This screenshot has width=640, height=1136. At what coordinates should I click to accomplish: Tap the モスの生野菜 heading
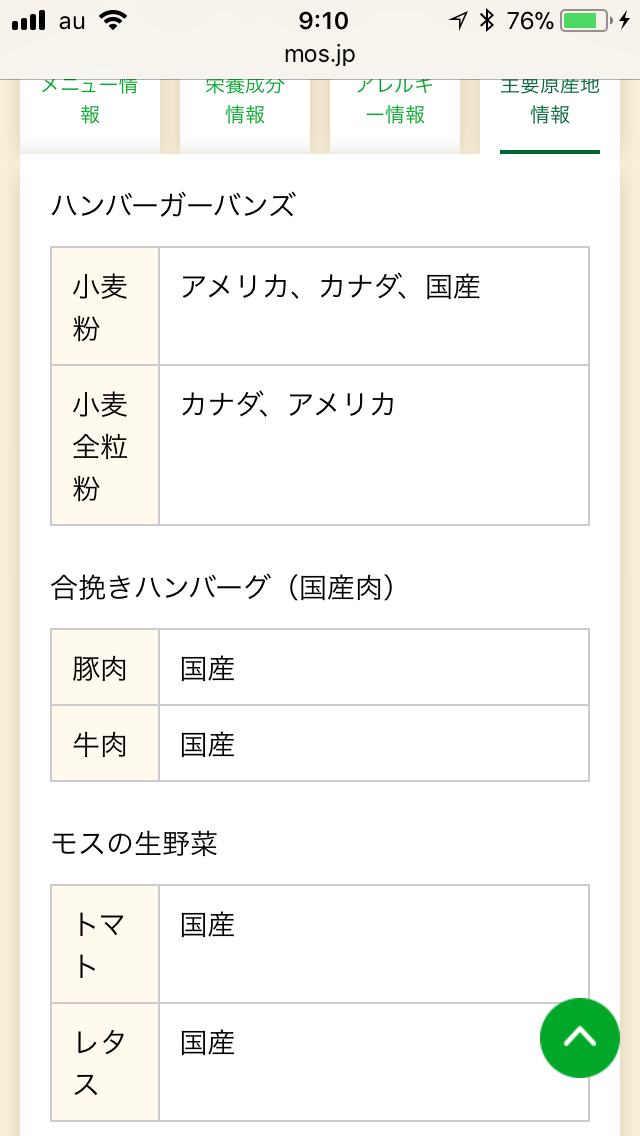click(134, 844)
